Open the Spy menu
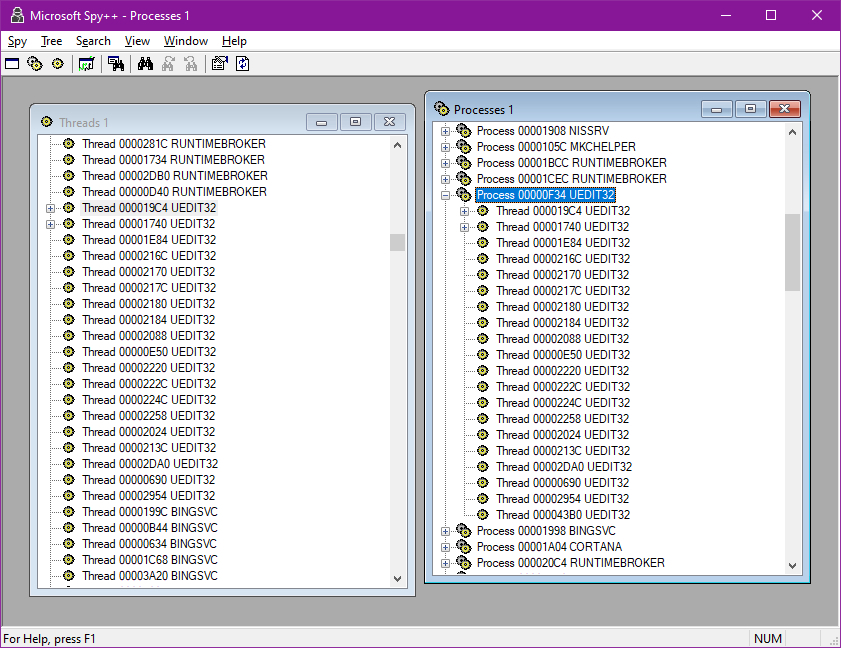The image size is (841, 648). click(17, 41)
